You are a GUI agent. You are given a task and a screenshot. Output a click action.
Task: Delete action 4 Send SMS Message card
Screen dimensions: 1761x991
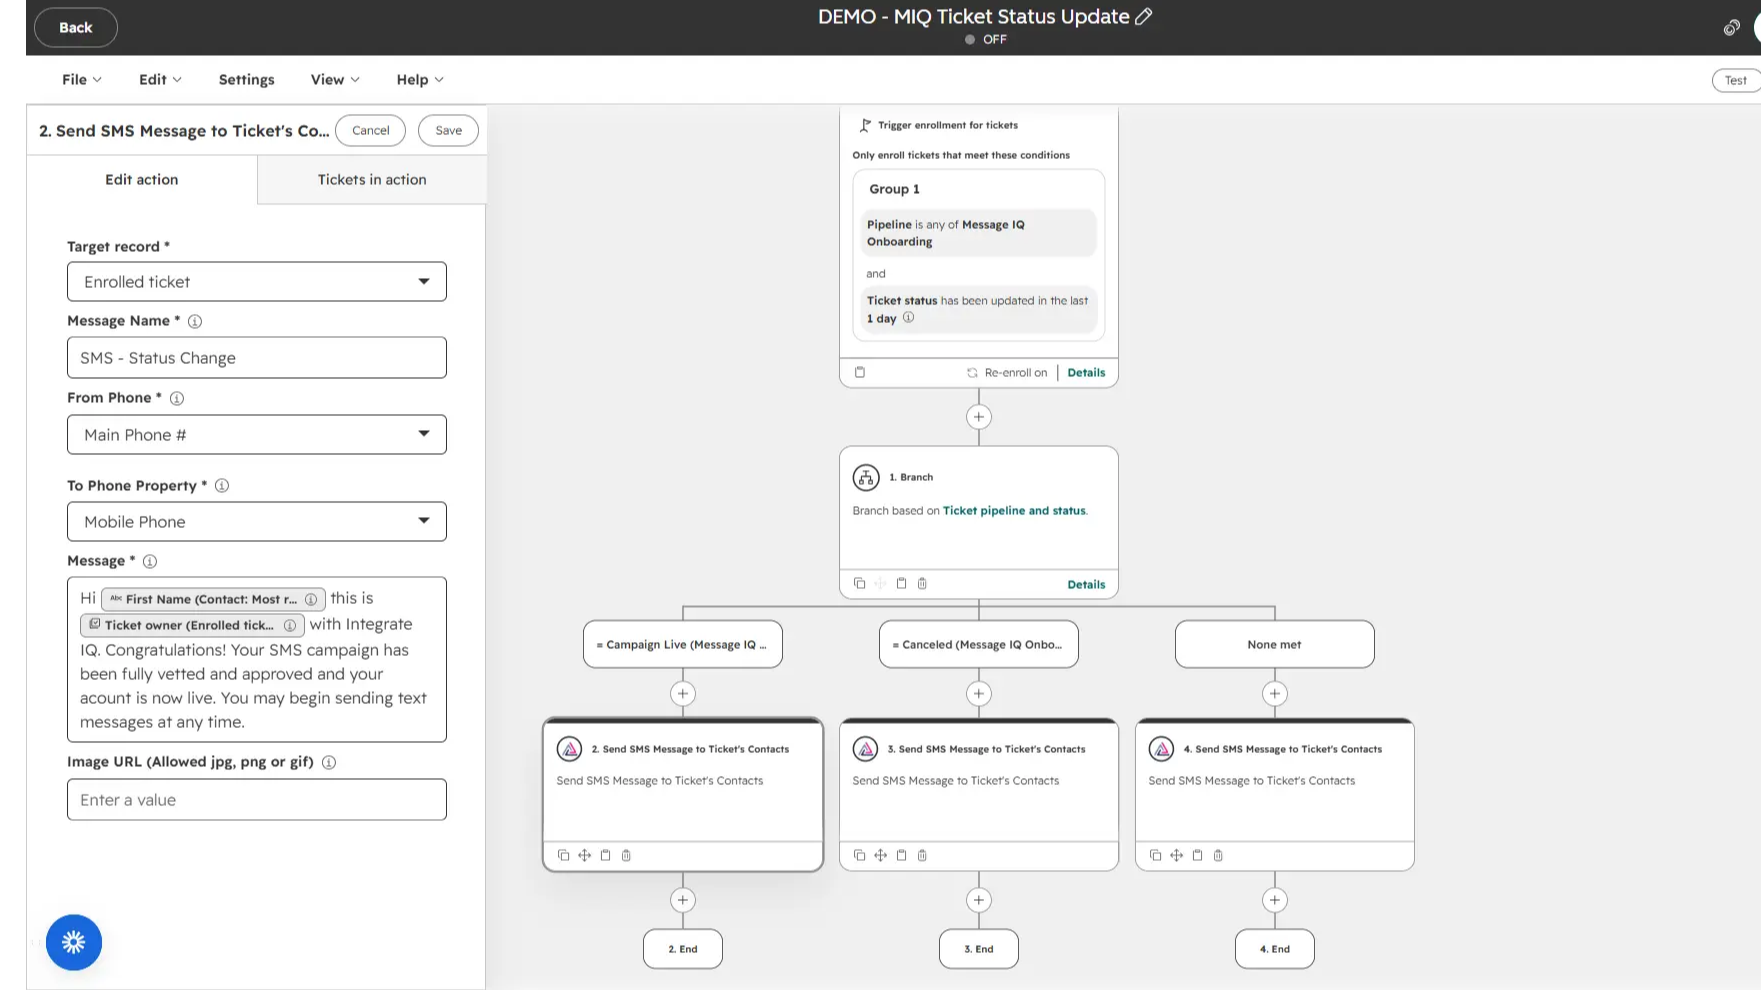point(1218,855)
